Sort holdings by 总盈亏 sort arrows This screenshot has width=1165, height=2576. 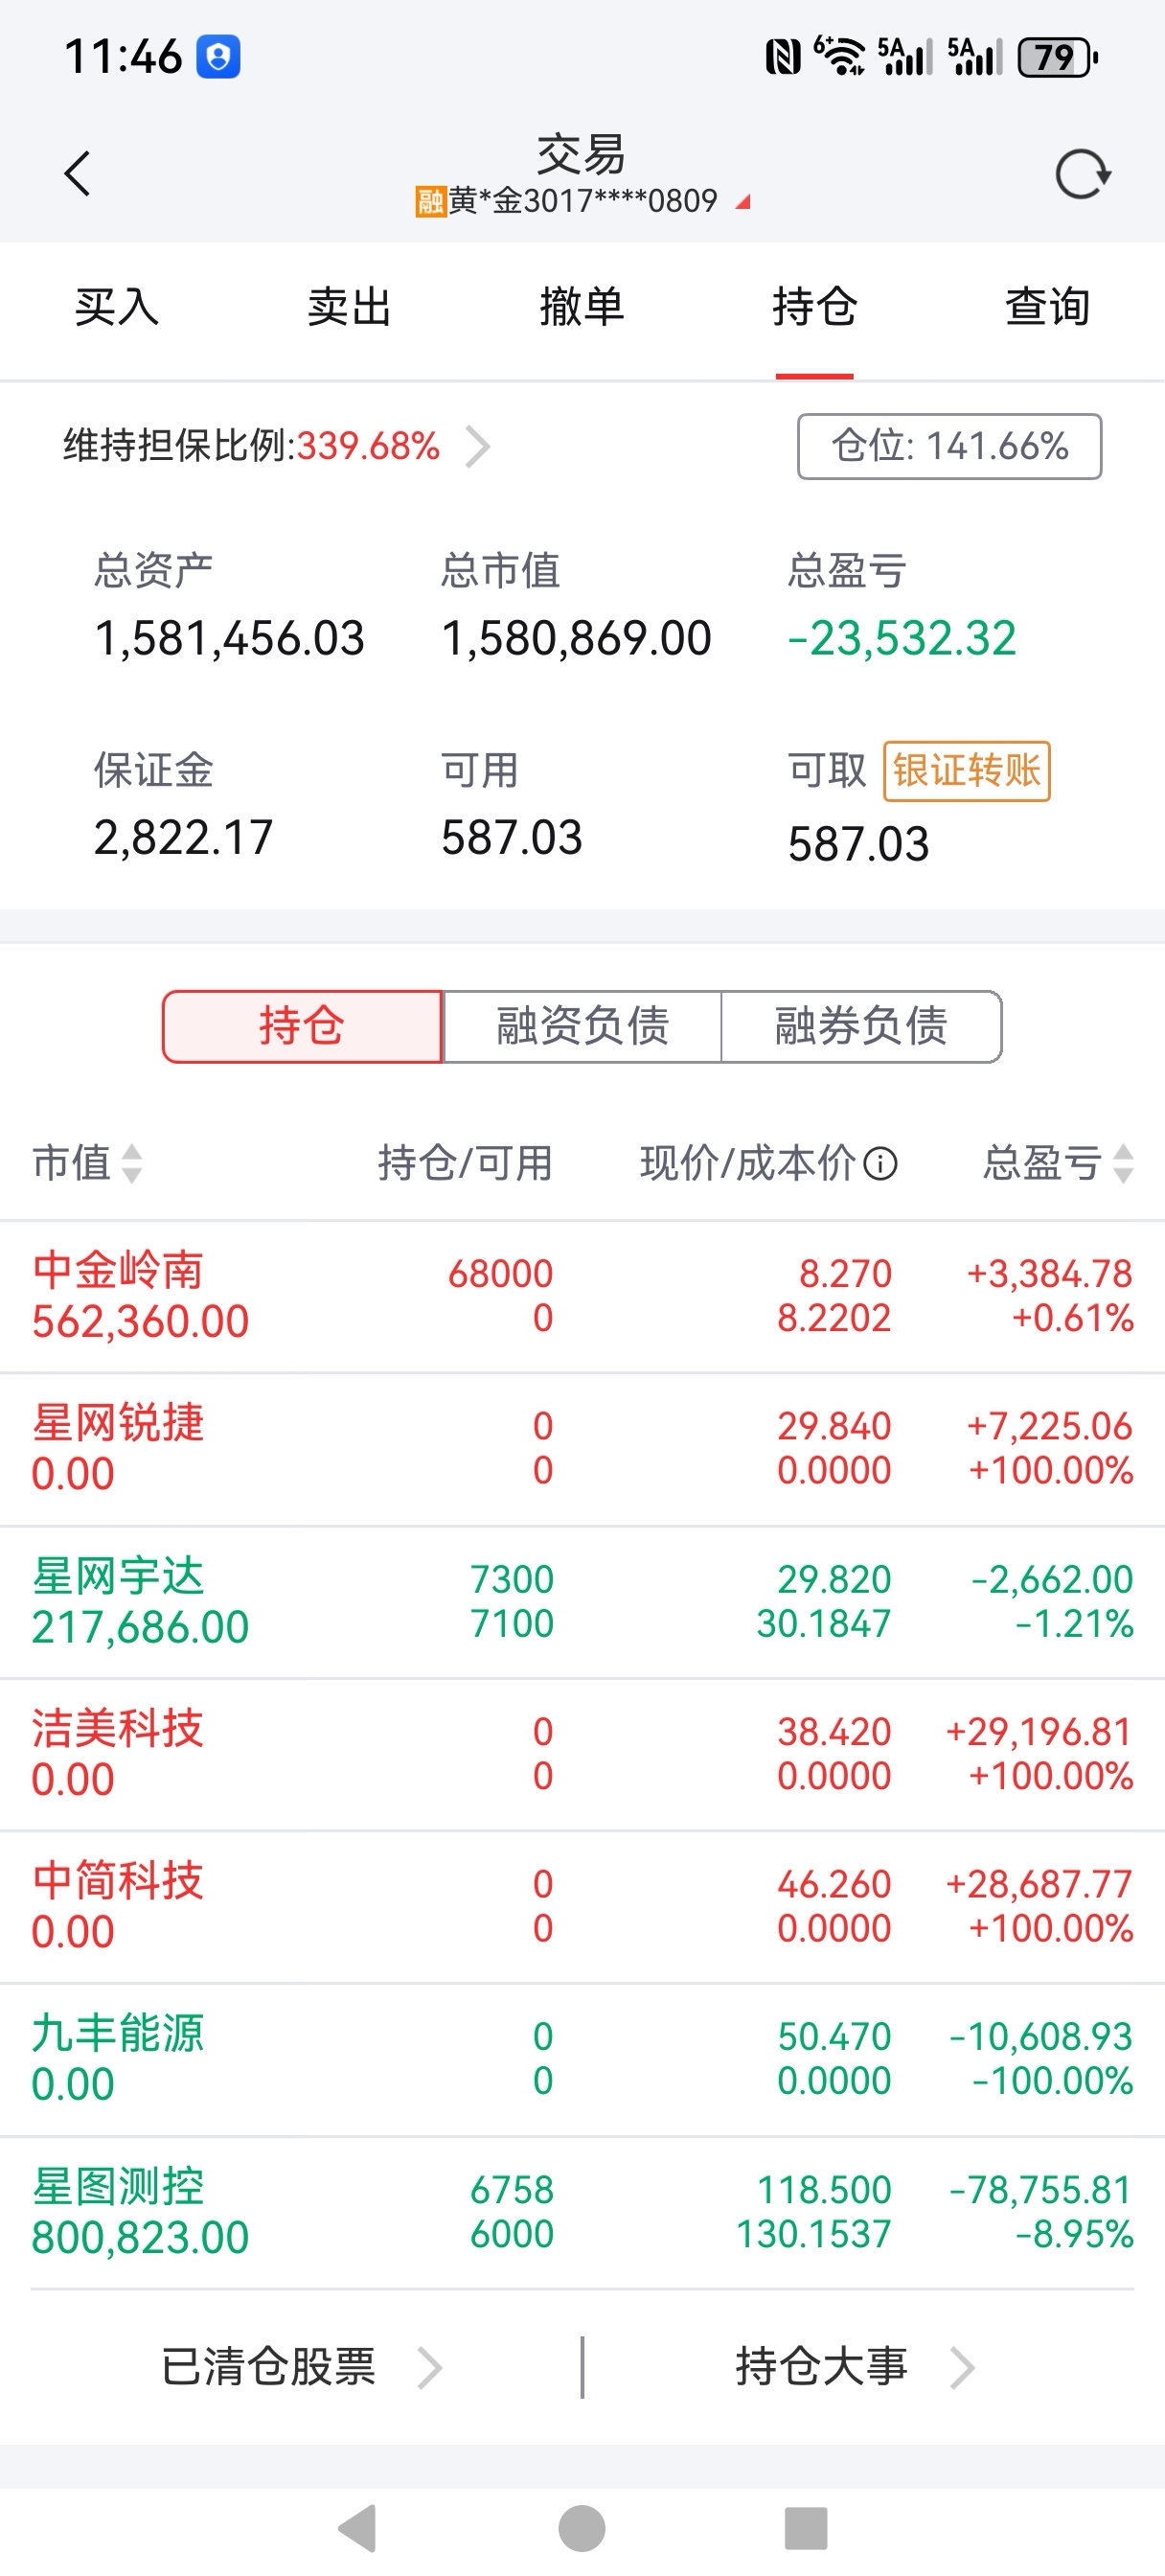click(x=1123, y=1163)
